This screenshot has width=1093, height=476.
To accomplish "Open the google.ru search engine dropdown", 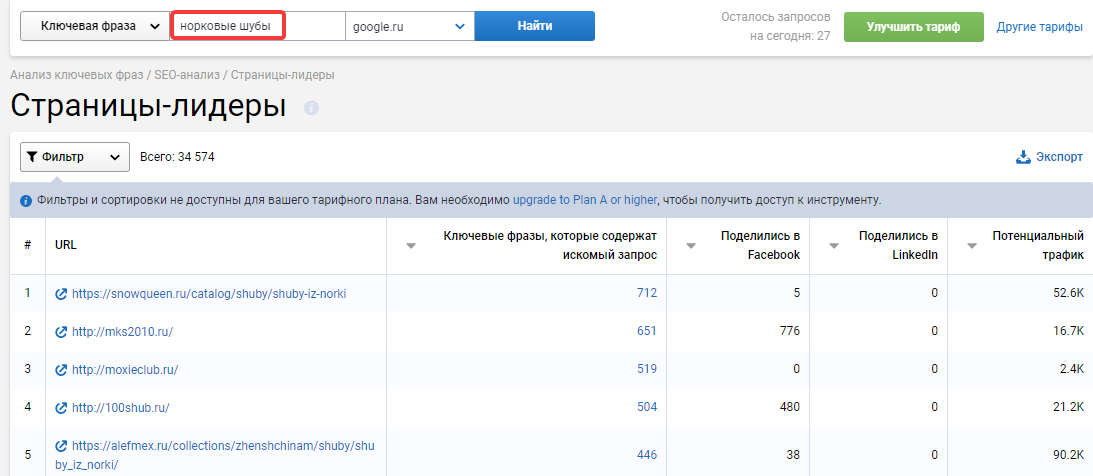I will point(410,26).
